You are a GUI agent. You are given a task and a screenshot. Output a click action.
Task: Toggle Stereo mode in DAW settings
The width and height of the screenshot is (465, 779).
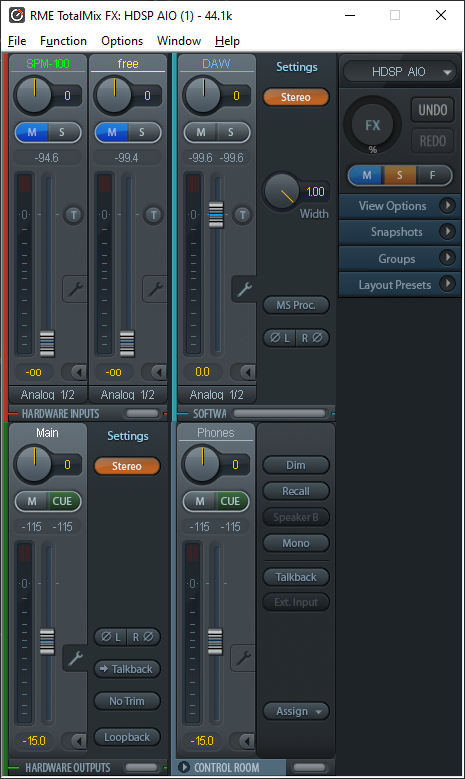(296, 97)
